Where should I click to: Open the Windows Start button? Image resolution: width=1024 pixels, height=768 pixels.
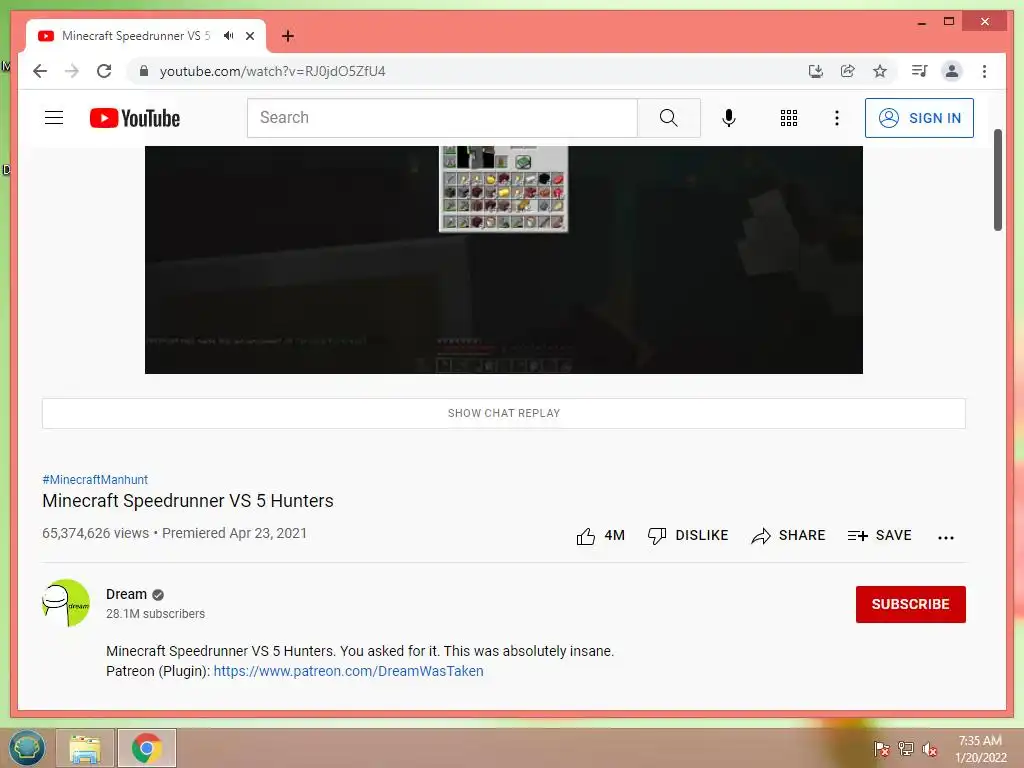click(27, 748)
